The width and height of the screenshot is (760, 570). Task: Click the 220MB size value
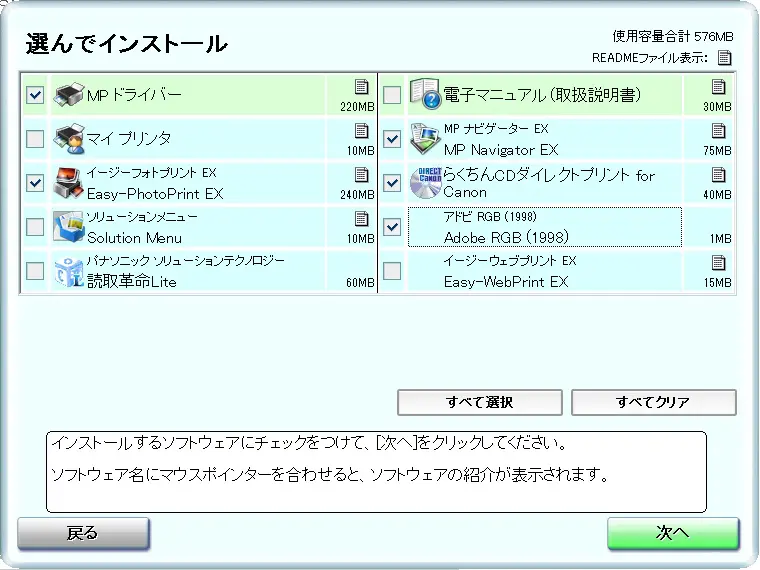point(357,107)
